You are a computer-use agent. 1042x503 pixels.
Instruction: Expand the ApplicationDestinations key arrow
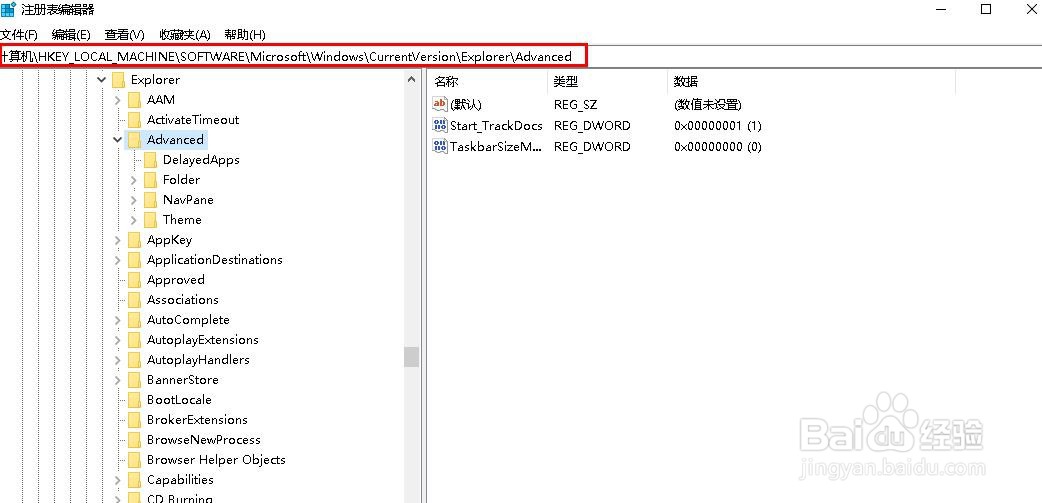click(118, 260)
